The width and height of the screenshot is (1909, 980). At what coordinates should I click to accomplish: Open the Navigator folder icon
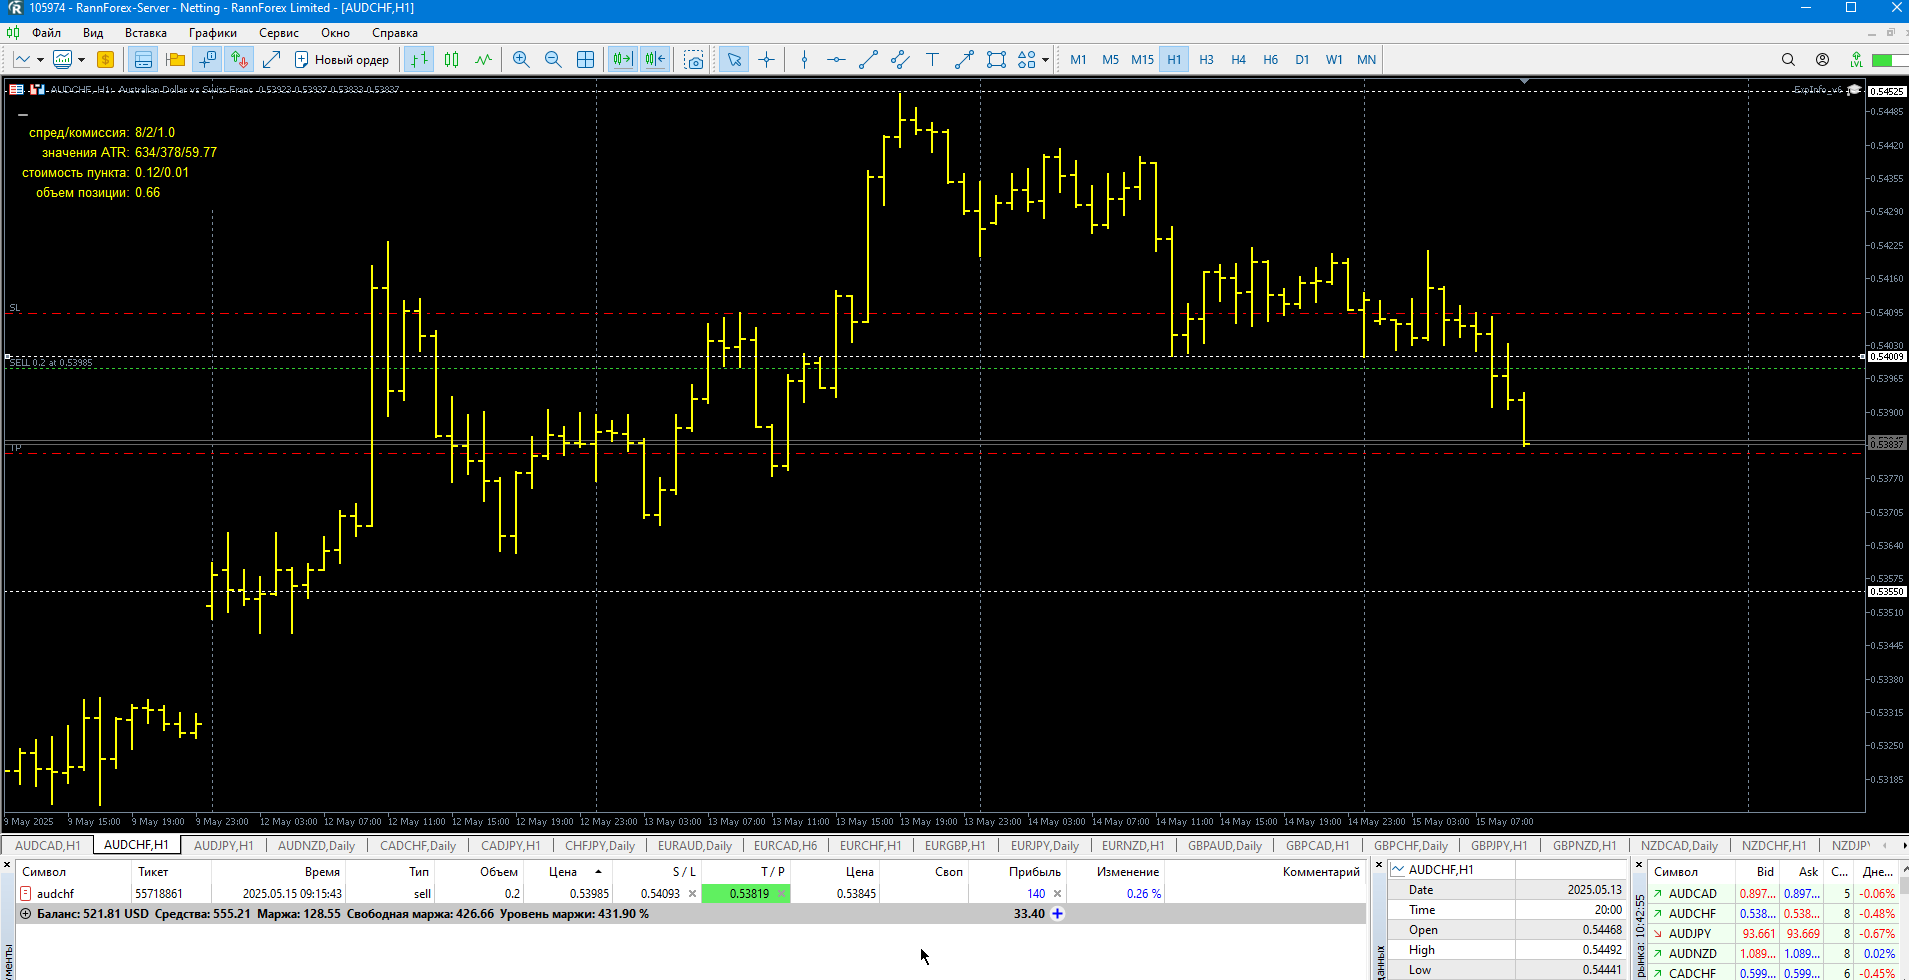tap(175, 60)
